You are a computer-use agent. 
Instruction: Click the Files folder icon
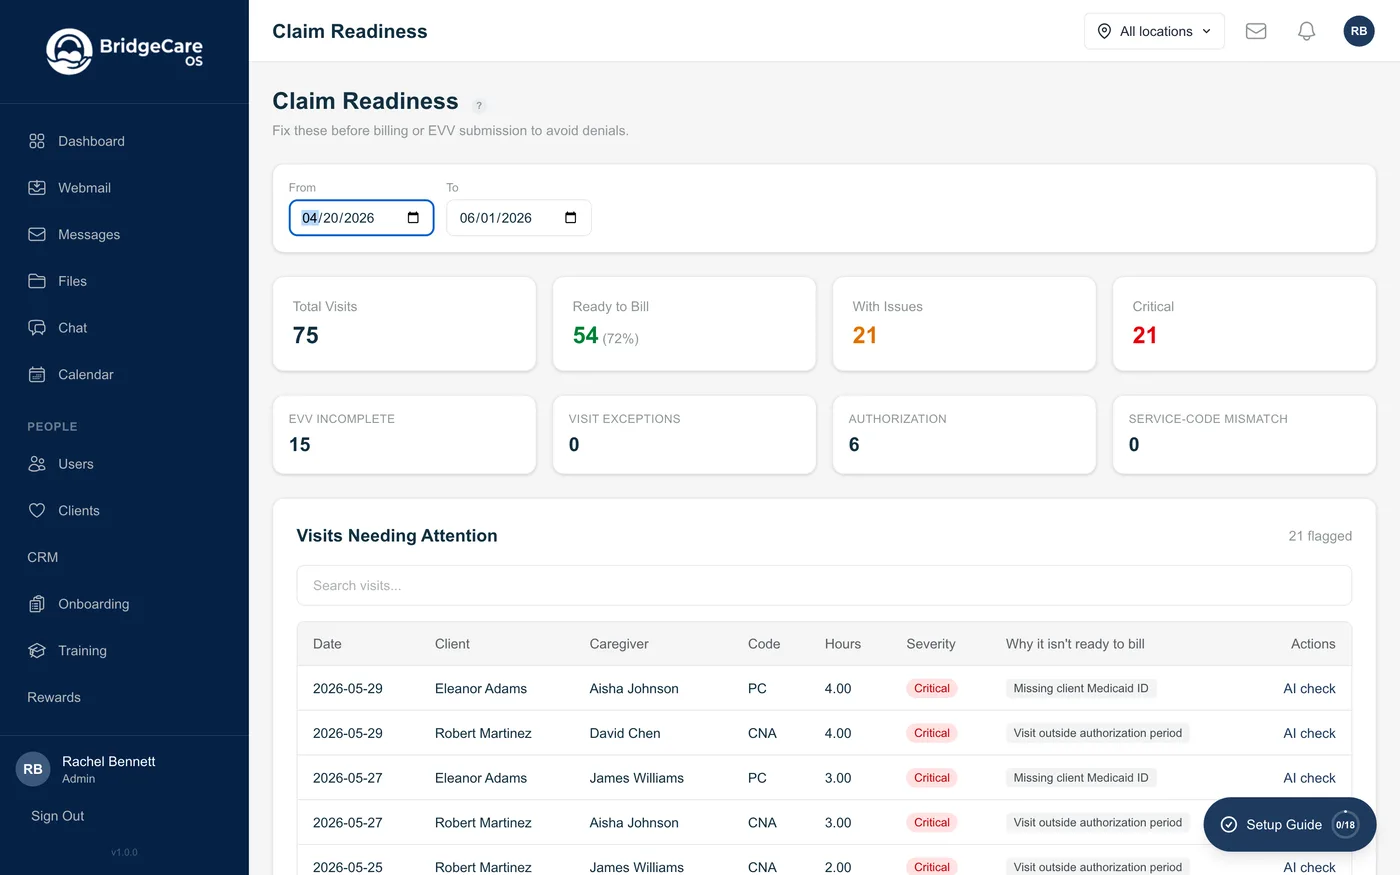point(37,281)
